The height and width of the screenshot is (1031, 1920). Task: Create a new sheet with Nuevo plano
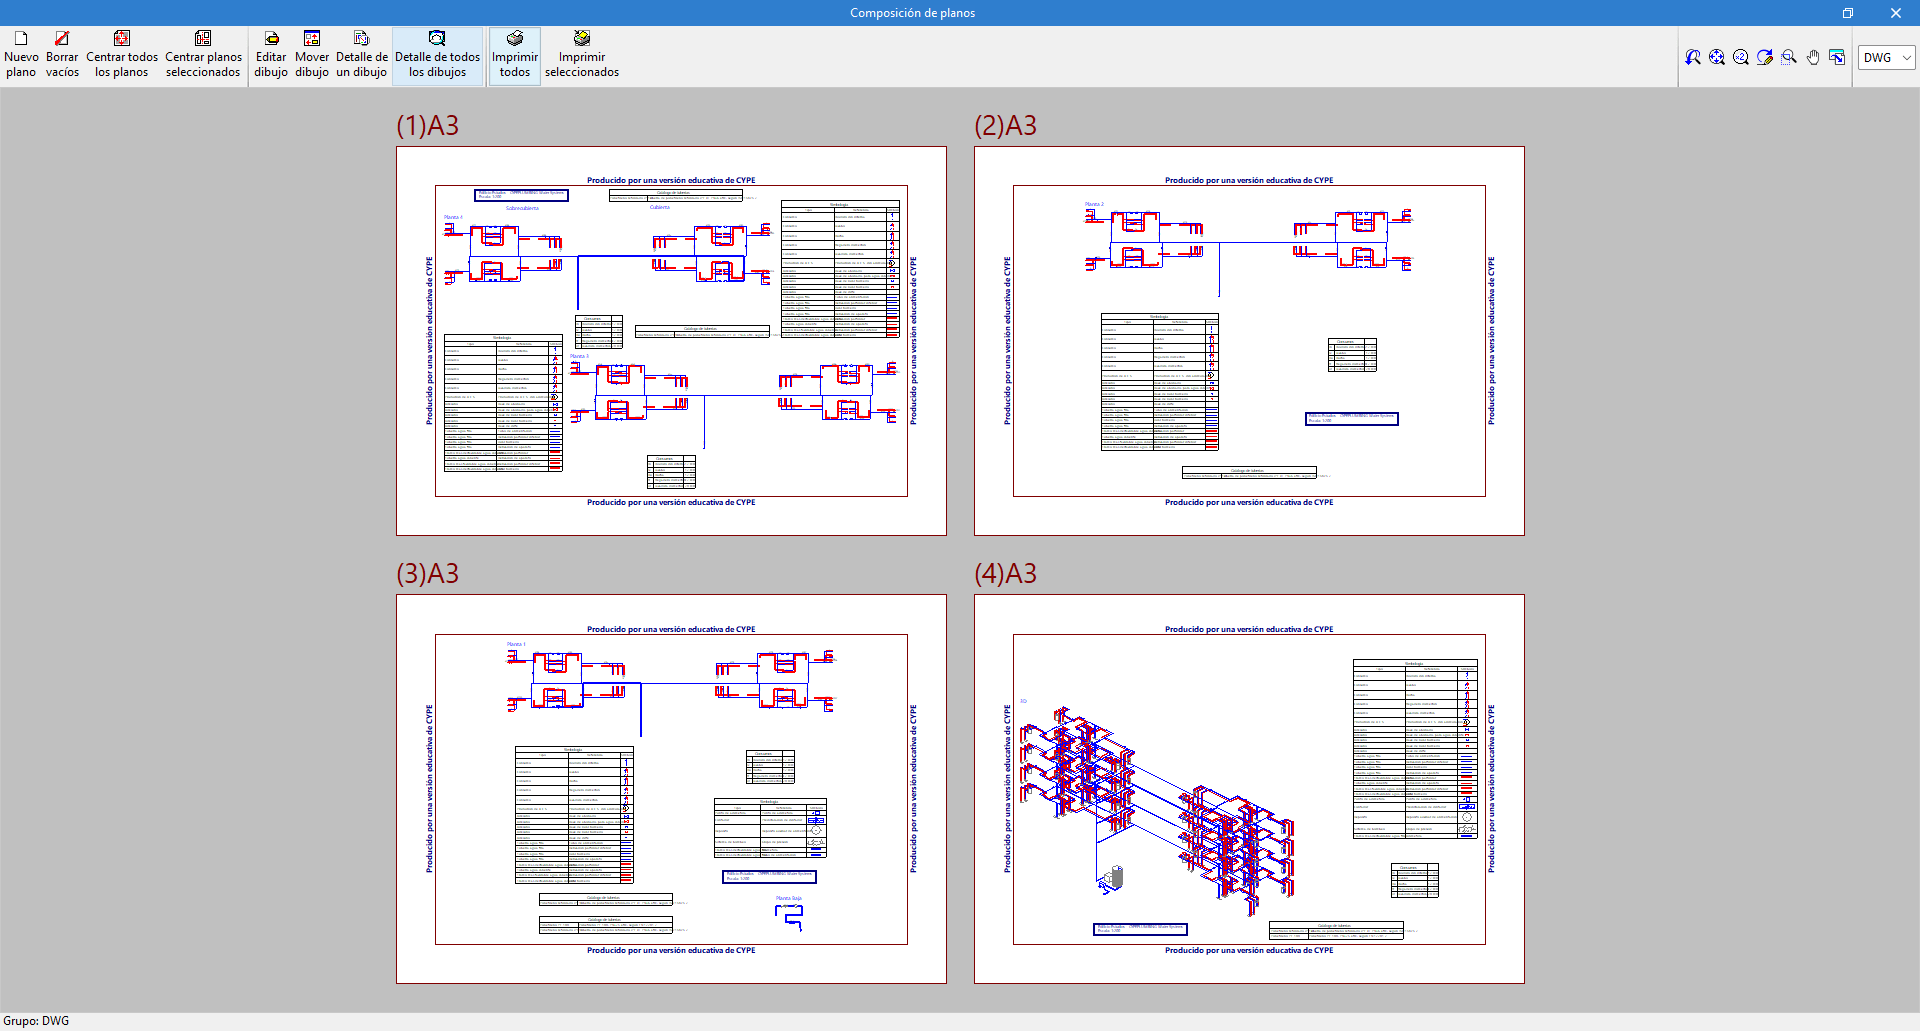[21, 55]
